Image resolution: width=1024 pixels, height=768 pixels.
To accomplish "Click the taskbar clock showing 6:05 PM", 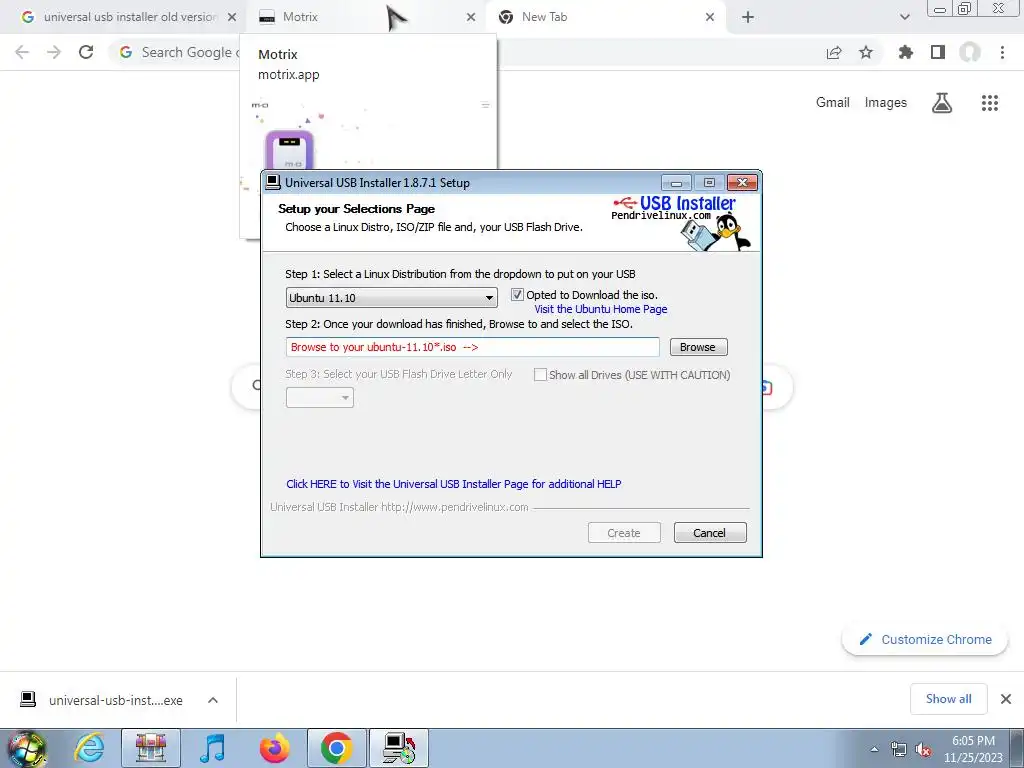I will pyautogui.click(x=973, y=749).
